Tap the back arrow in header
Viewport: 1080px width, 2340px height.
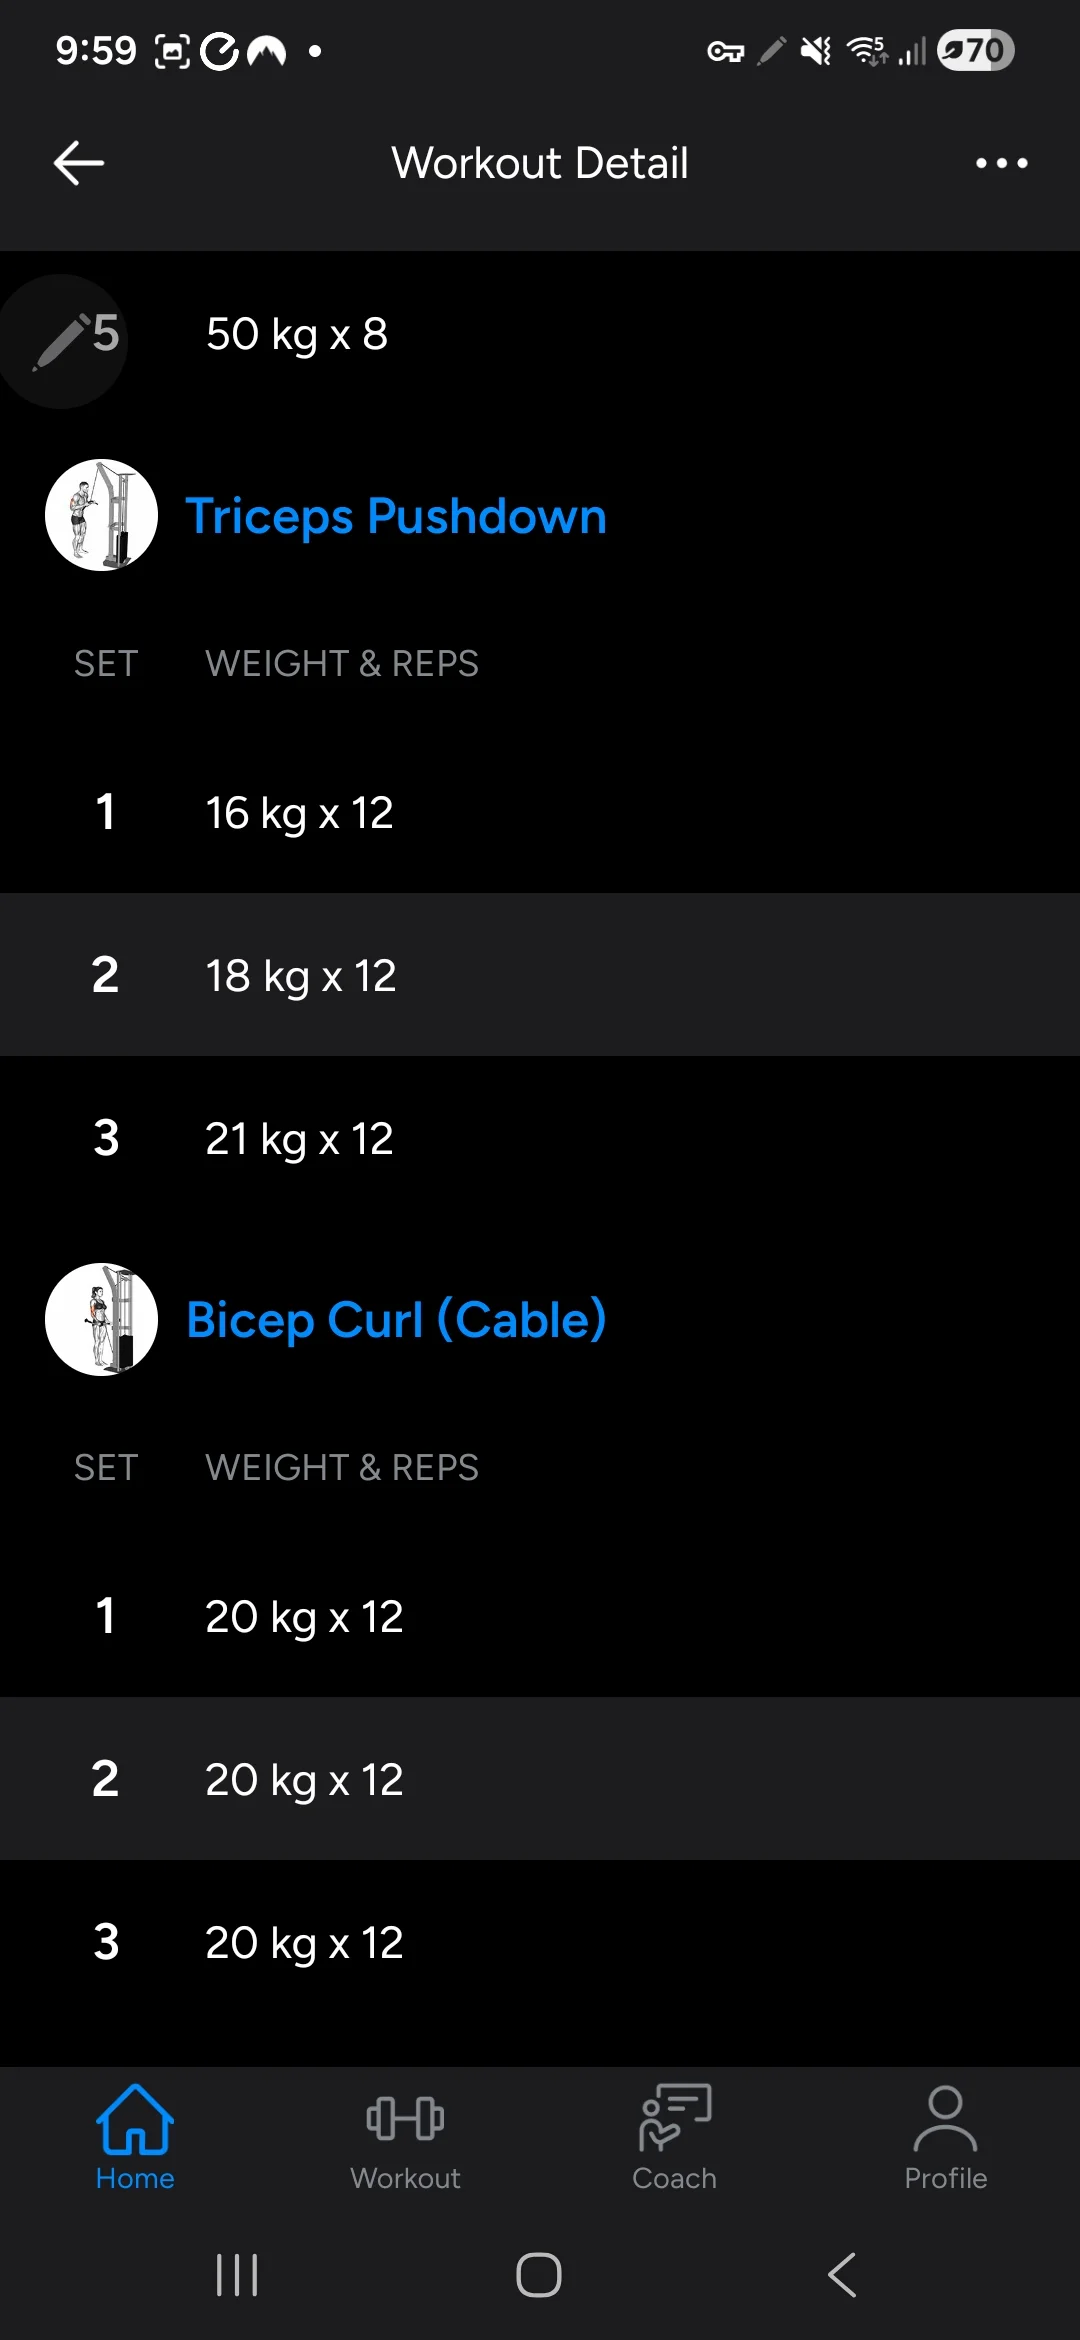[79, 163]
